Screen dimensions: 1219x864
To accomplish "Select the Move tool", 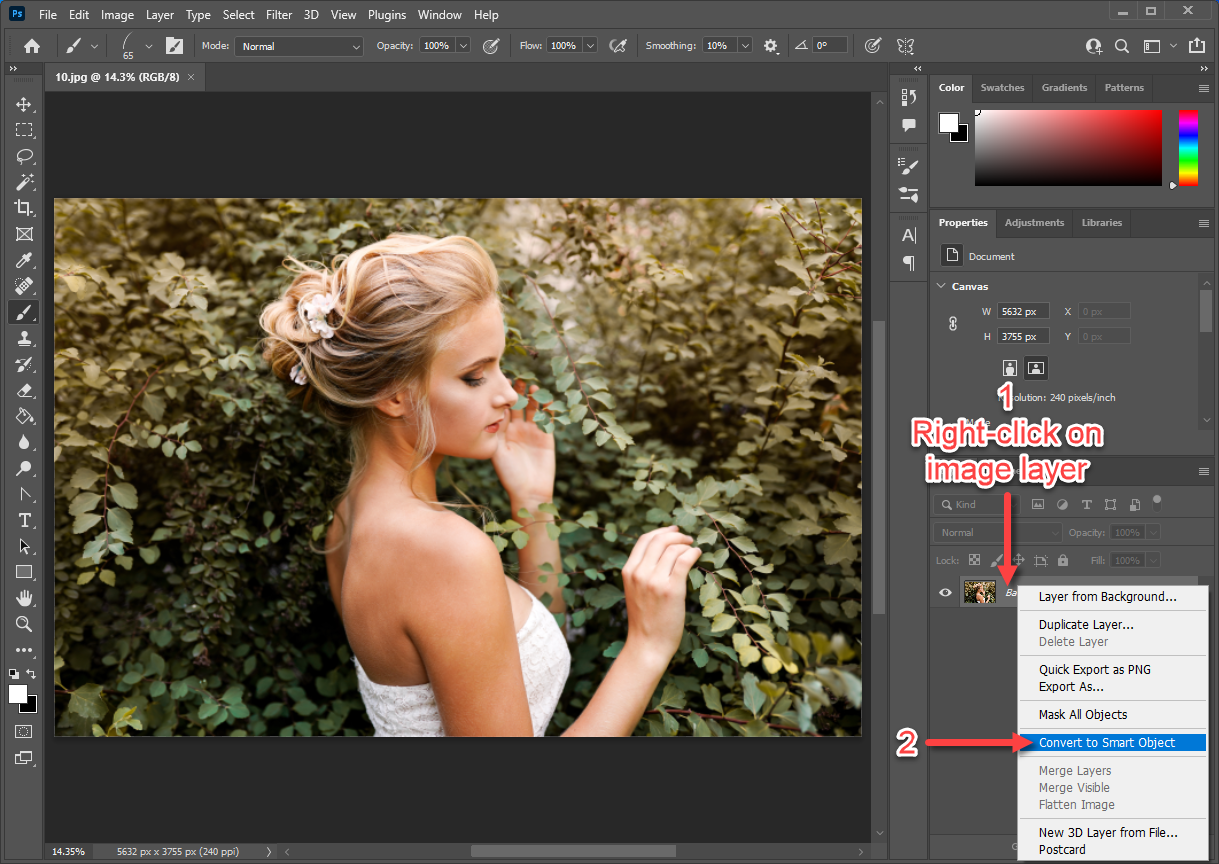I will (x=24, y=103).
